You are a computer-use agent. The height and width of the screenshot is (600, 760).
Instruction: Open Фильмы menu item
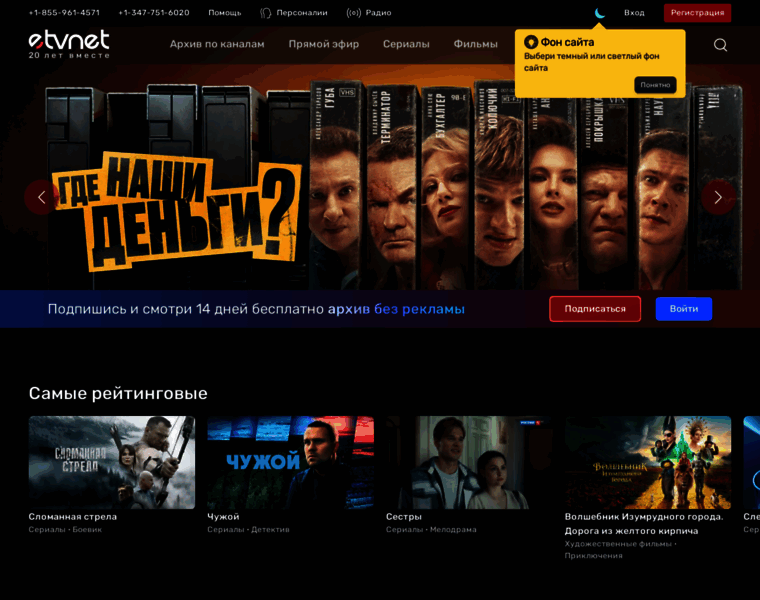click(x=475, y=44)
